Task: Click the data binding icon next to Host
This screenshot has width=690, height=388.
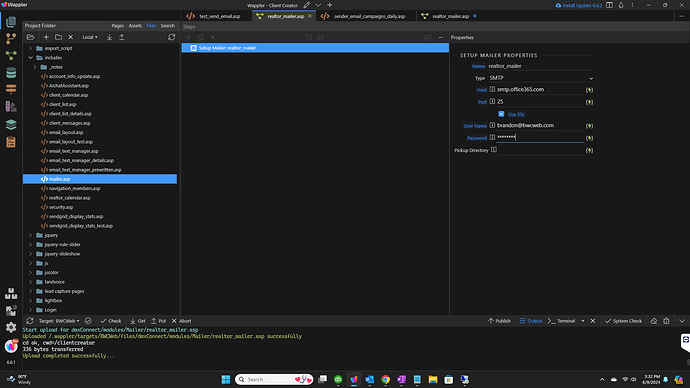Action: point(589,90)
